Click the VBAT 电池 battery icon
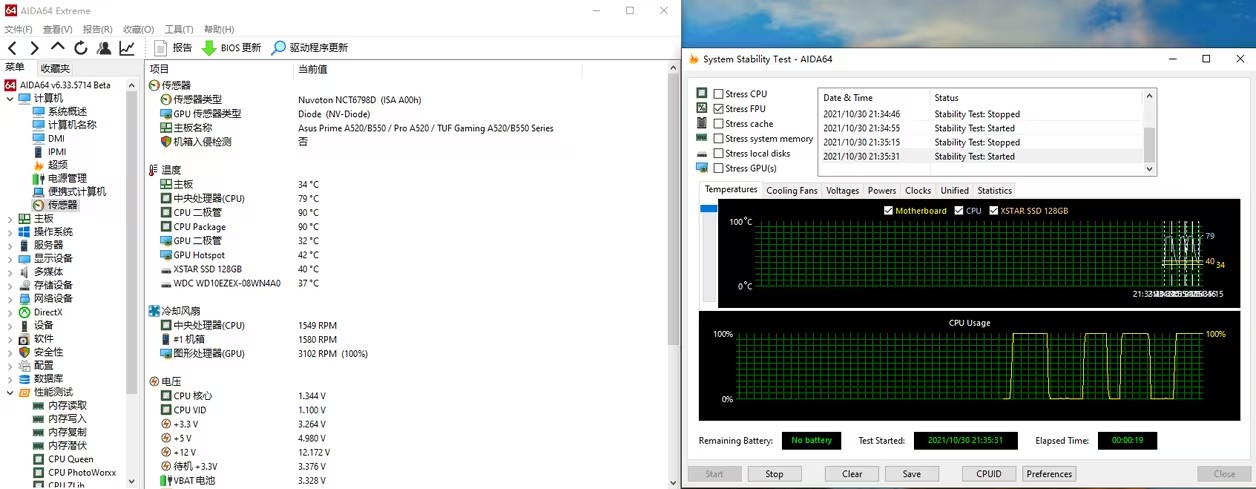Image resolution: width=1256 pixels, height=489 pixels. (166, 481)
